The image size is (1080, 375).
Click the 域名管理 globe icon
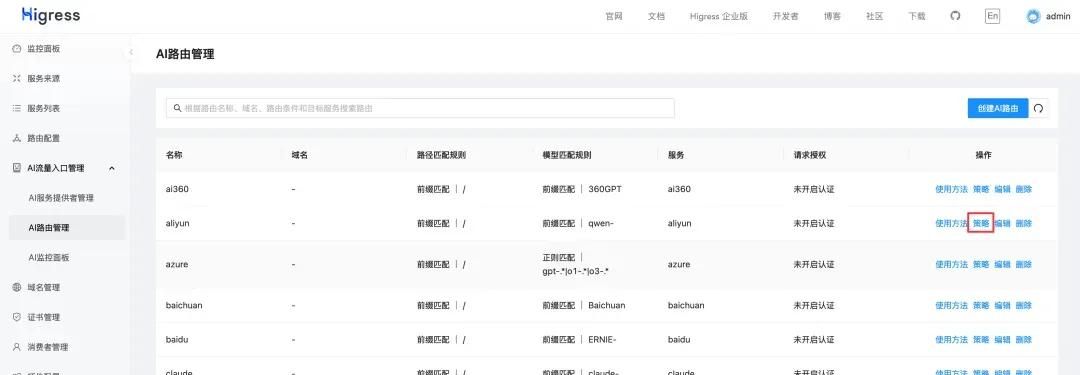point(17,287)
